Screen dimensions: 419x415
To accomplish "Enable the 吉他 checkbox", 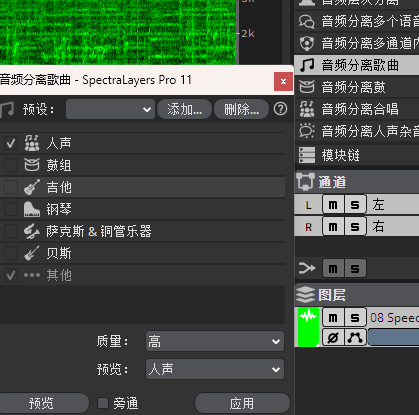I will (11, 187).
